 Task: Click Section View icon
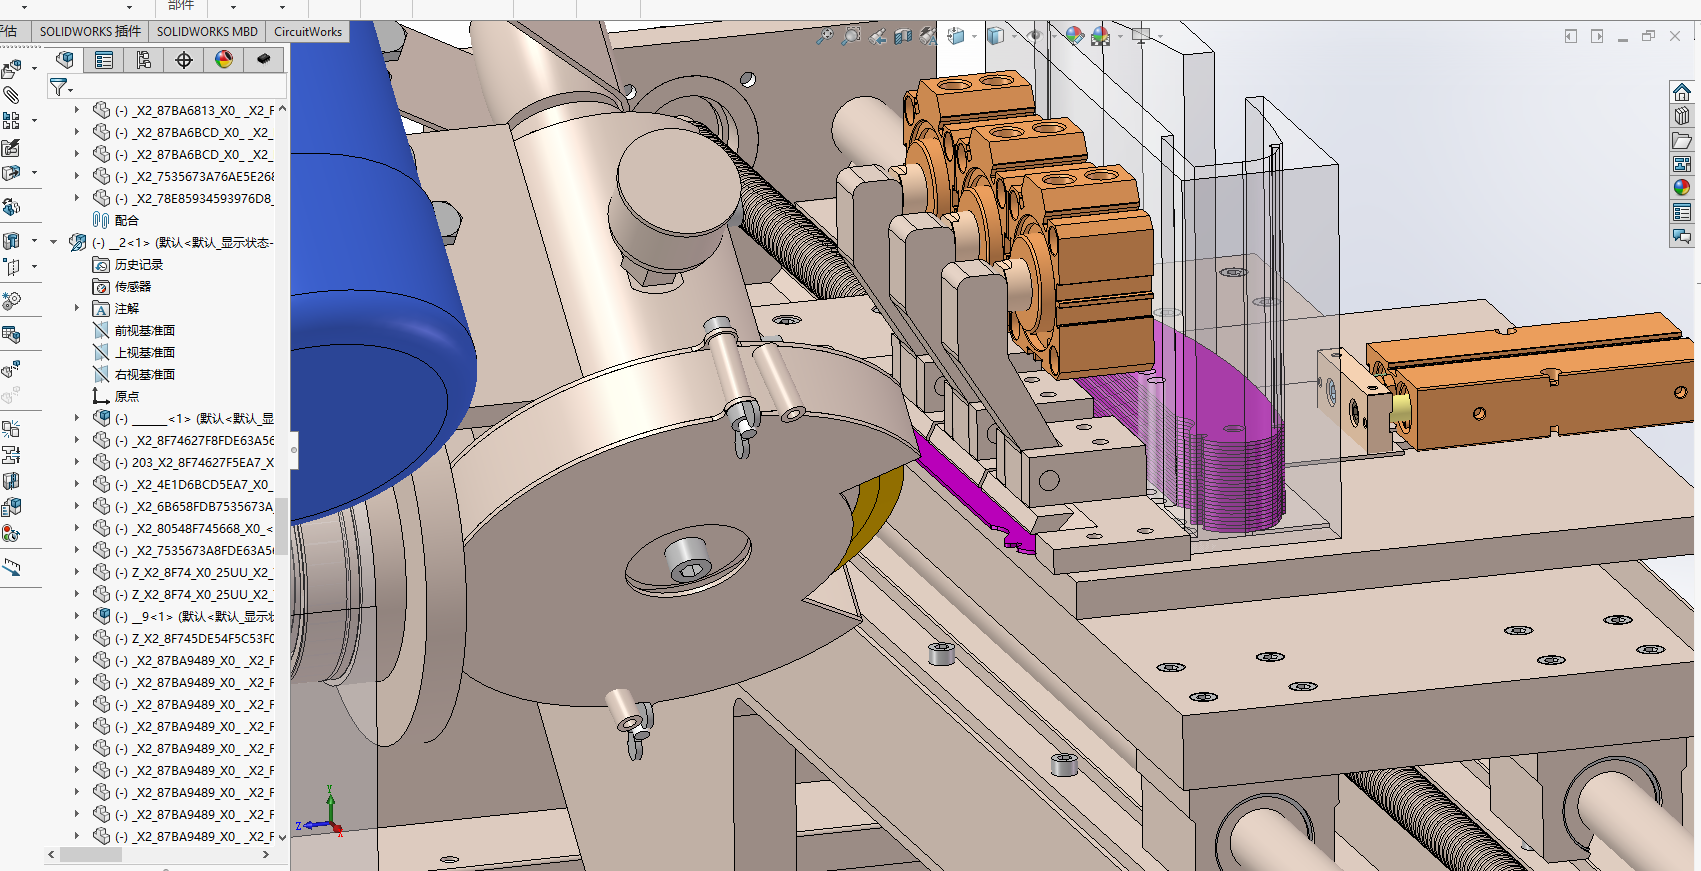tap(903, 36)
